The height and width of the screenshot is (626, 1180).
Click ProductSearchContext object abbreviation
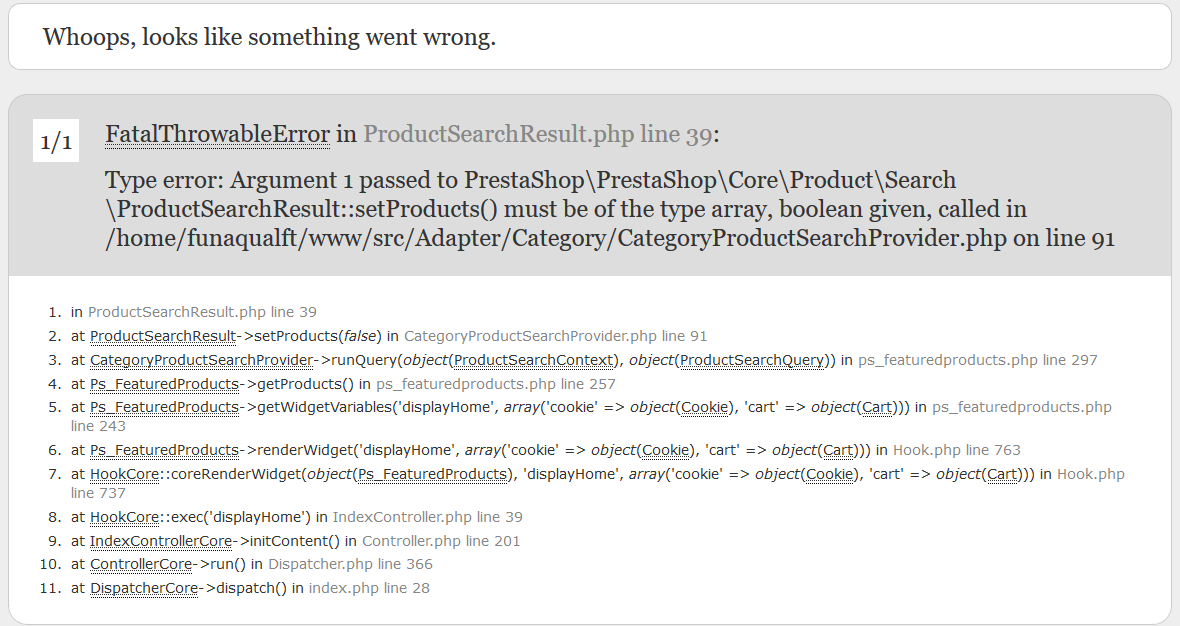click(x=534, y=360)
